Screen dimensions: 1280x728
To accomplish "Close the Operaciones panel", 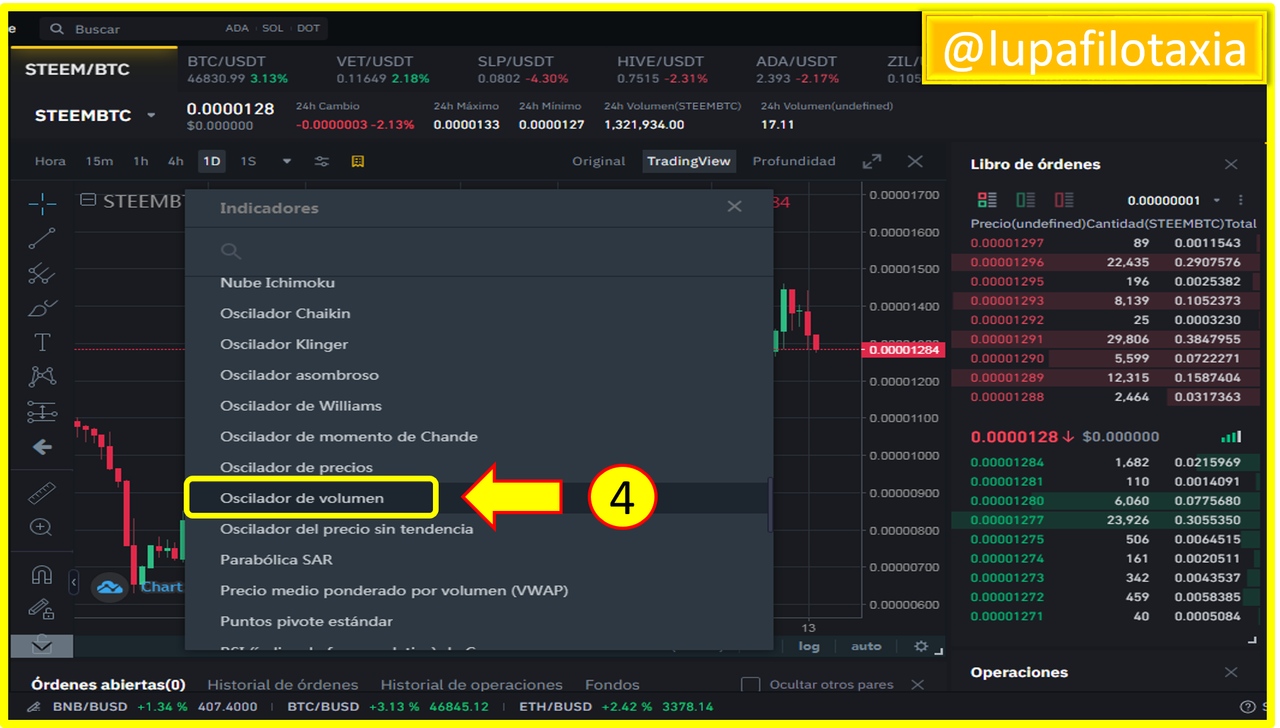I will 1231,672.
